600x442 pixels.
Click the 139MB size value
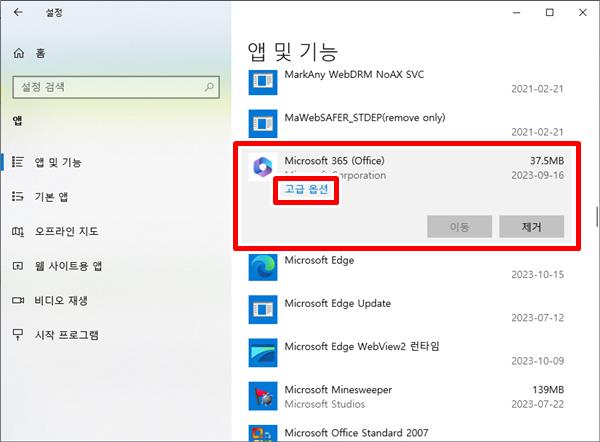point(548,390)
